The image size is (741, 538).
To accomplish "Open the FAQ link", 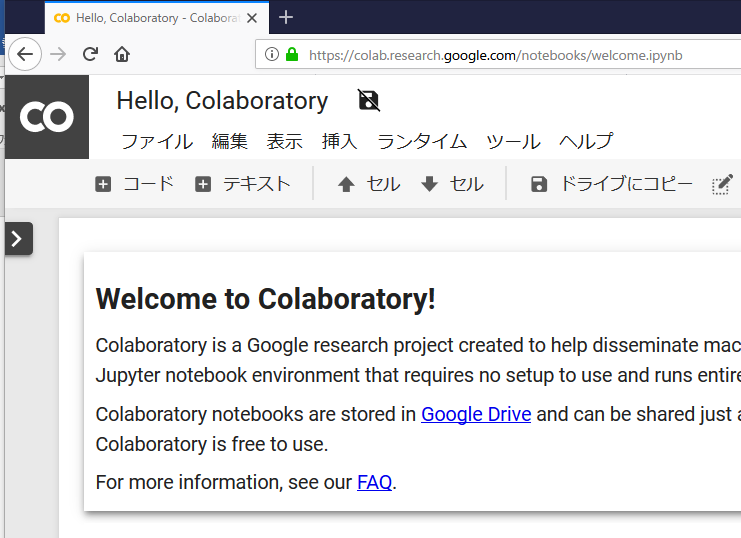I will (x=374, y=482).
